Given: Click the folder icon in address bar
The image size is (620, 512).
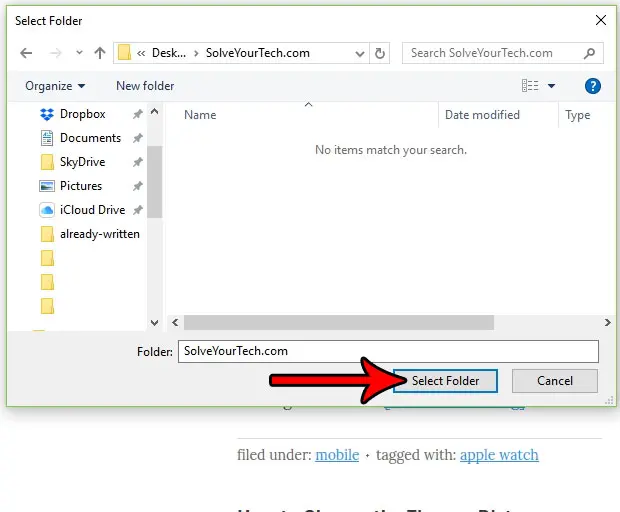Looking at the screenshot, I should click(124, 53).
